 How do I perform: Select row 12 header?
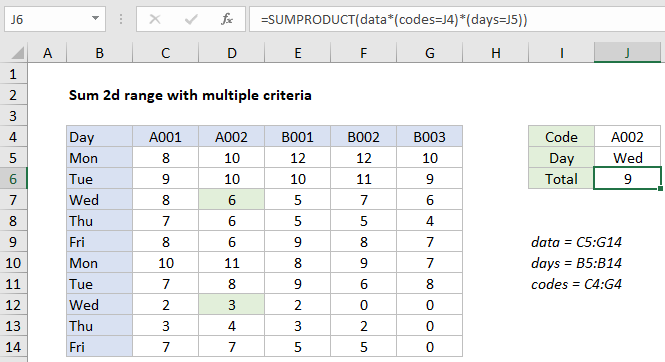click(x=13, y=305)
